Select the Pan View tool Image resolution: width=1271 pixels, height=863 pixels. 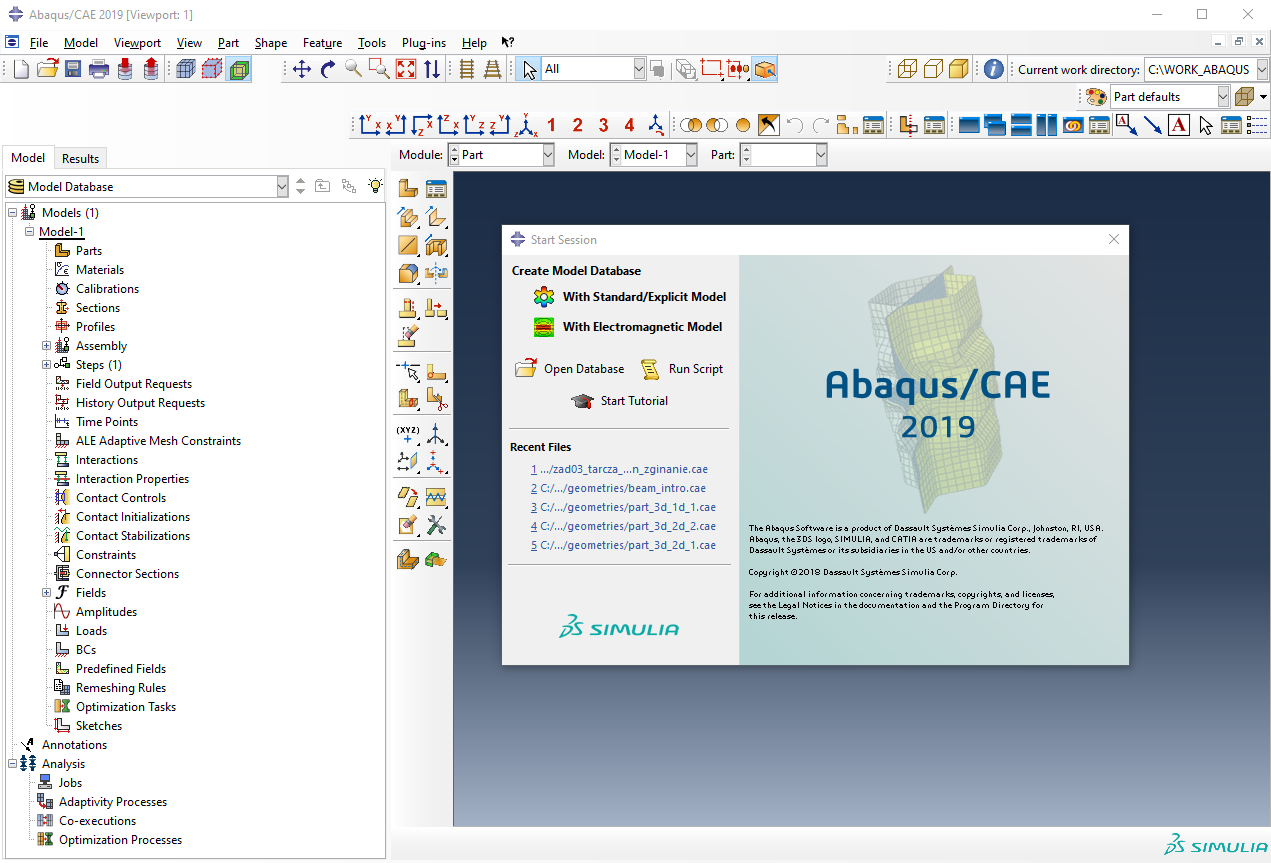tap(302, 69)
